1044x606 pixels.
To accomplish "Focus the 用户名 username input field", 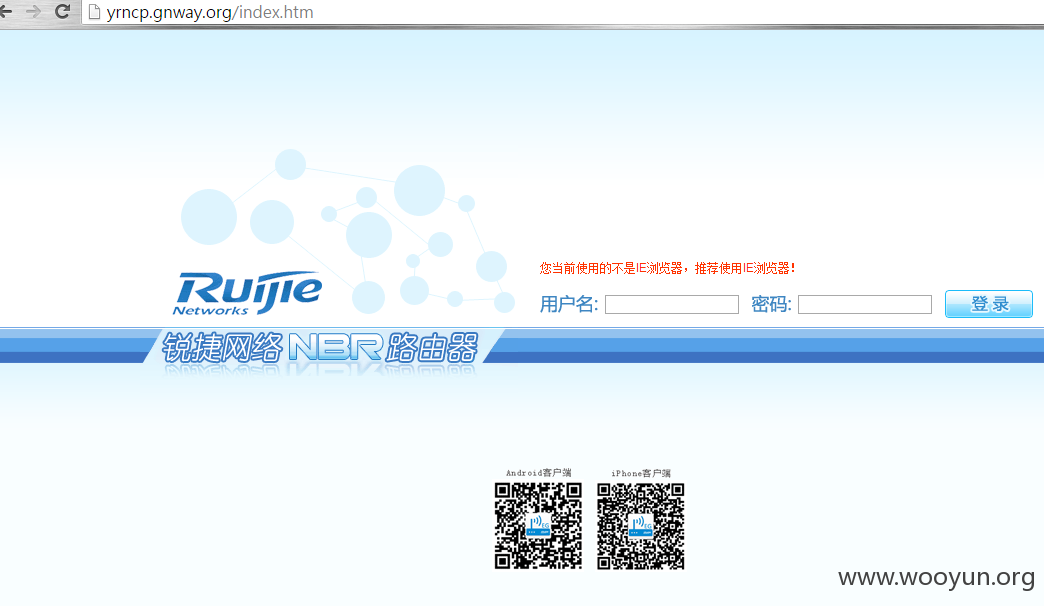I will pos(672,304).
